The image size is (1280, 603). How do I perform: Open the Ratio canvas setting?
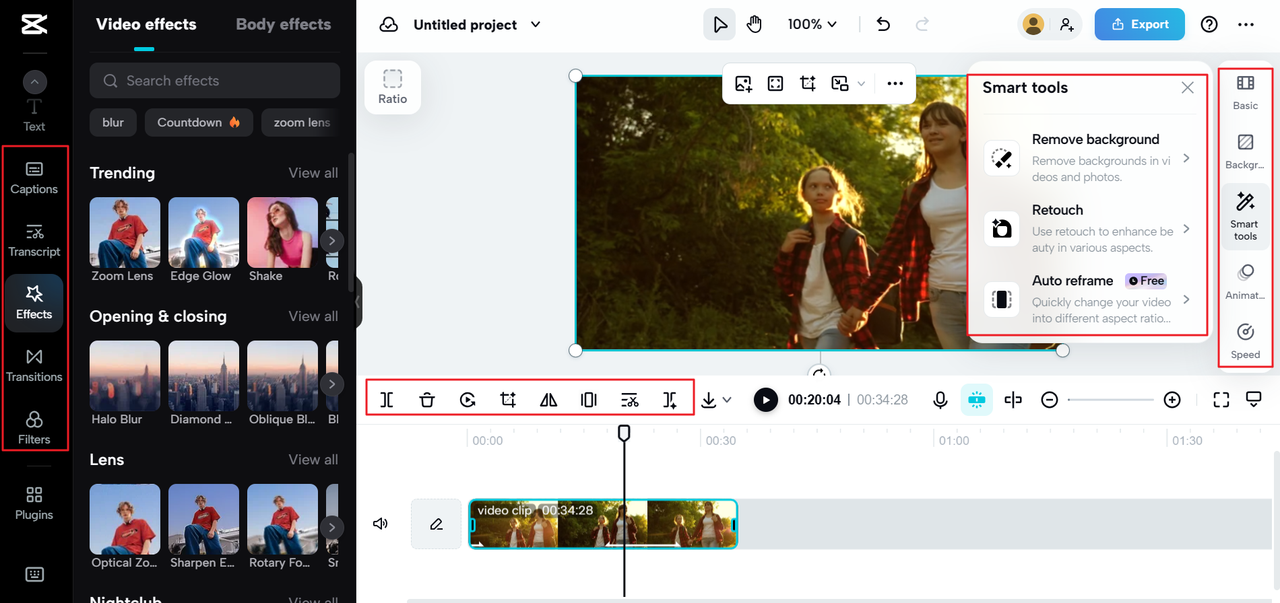(393, 87)
